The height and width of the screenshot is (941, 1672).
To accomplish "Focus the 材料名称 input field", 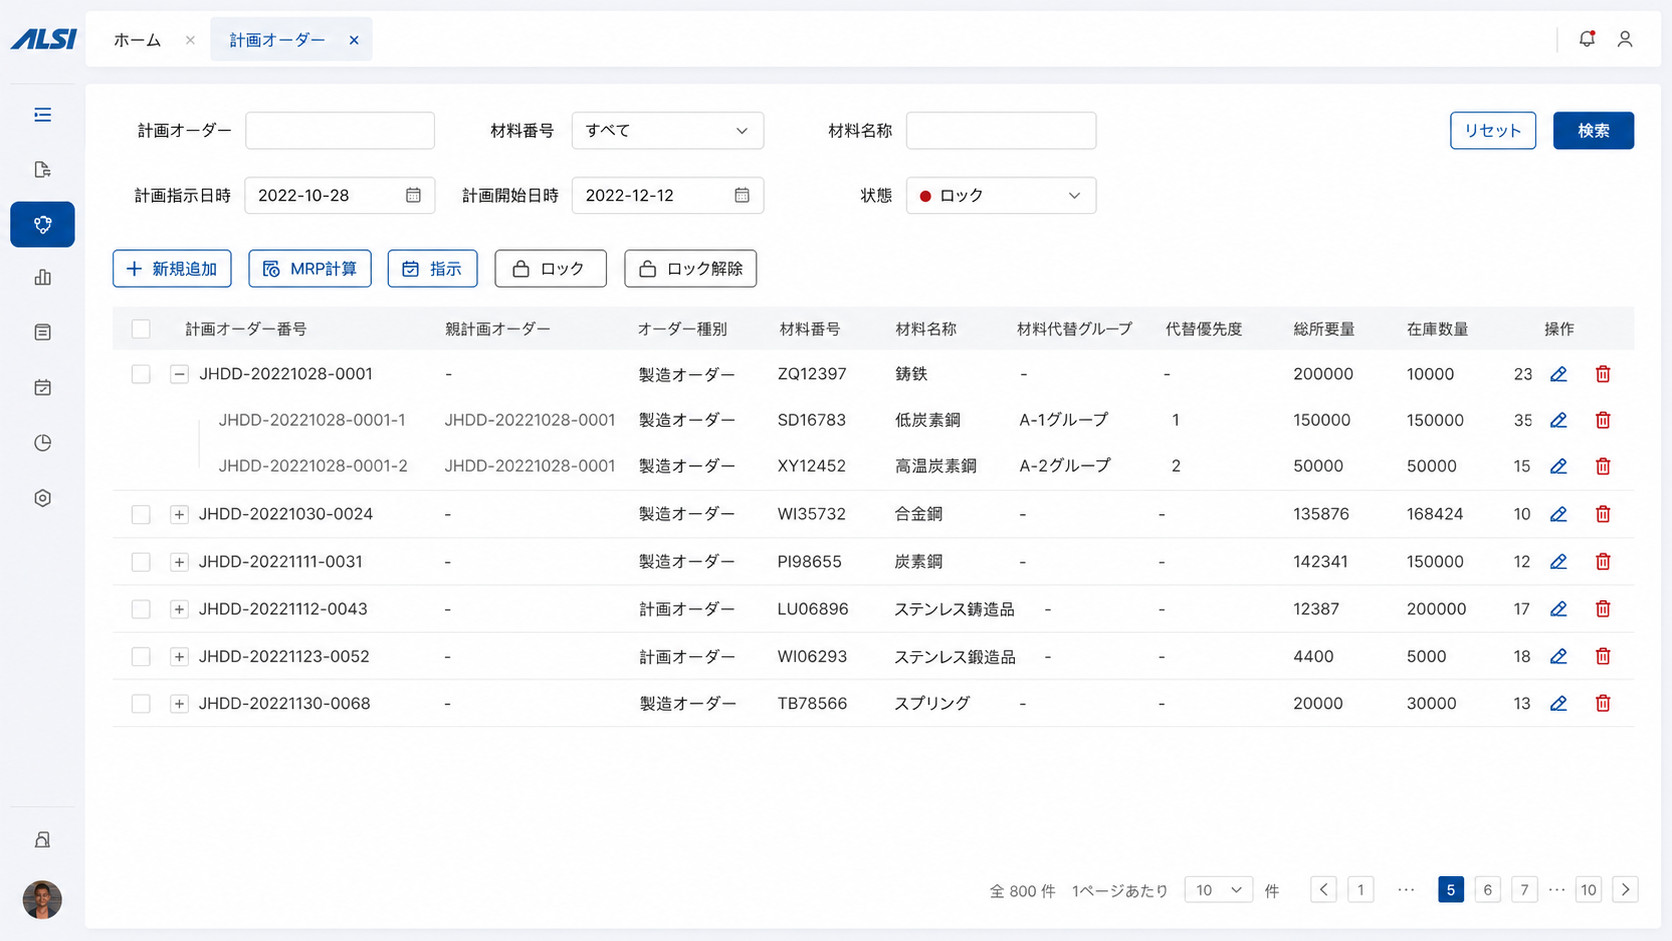I will [x=1001, y=130].
